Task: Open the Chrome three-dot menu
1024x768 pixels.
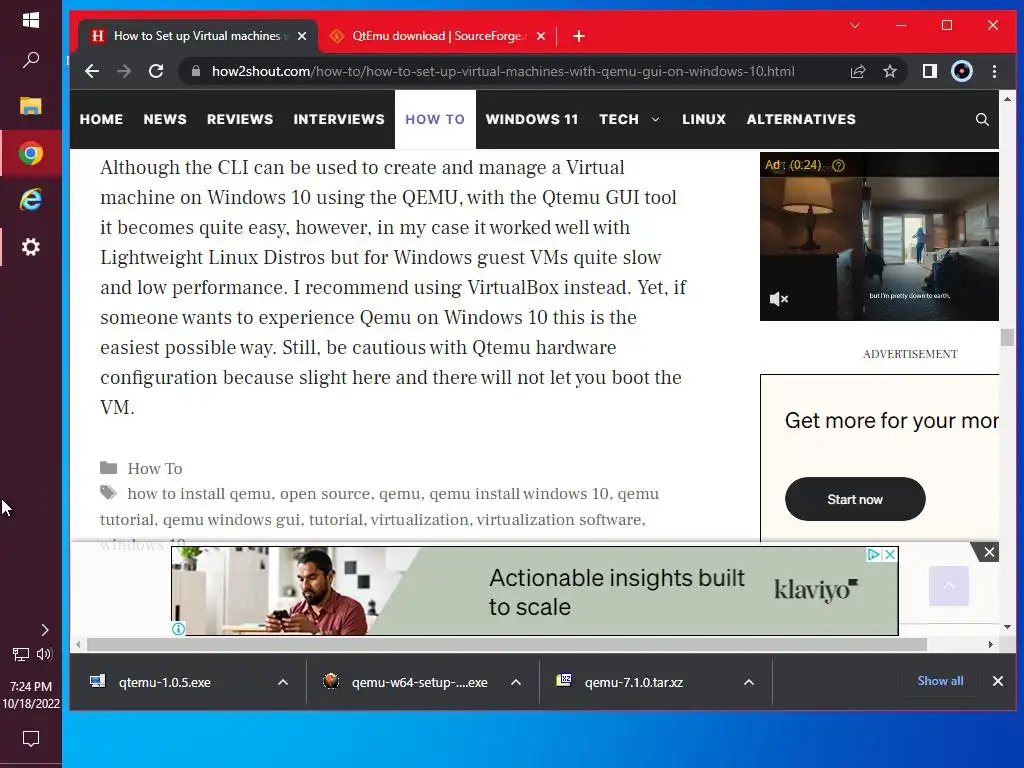Action: click(x=994, y=71)
